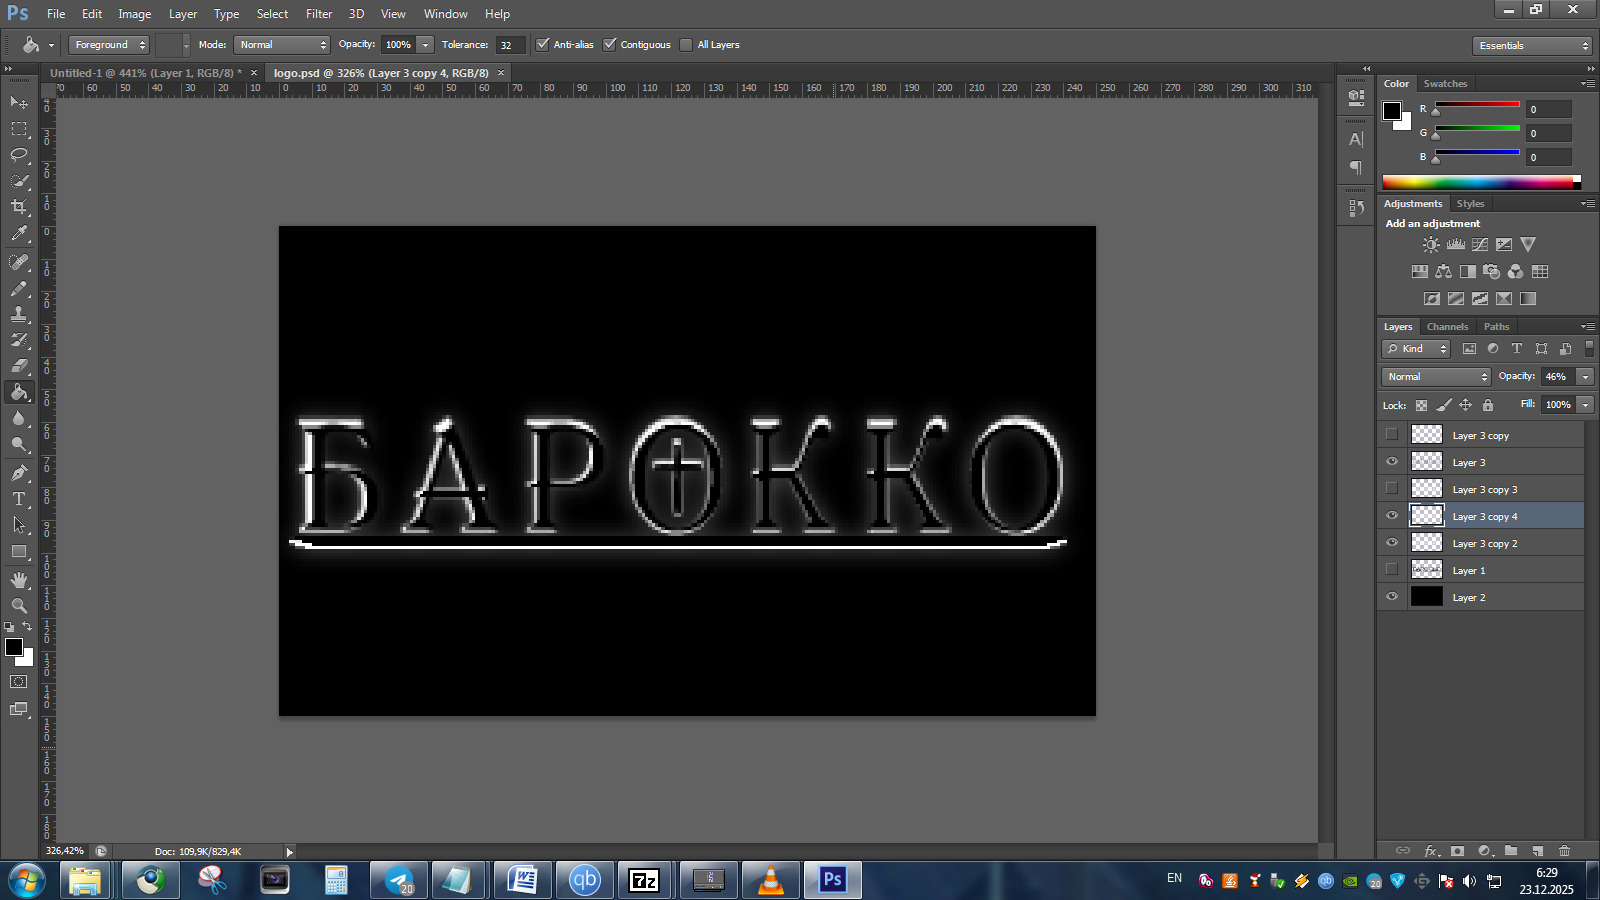
Task: Enable the All Layers checkbox
Action: tap(686, 45)
